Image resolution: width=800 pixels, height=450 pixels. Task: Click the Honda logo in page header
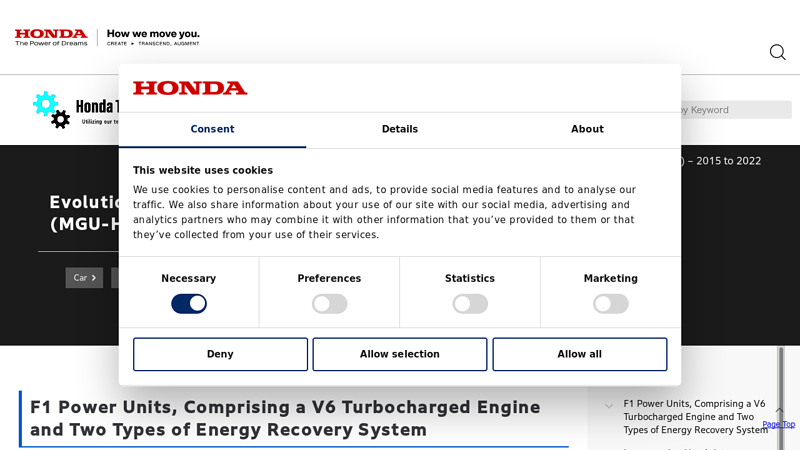[51, 37]
